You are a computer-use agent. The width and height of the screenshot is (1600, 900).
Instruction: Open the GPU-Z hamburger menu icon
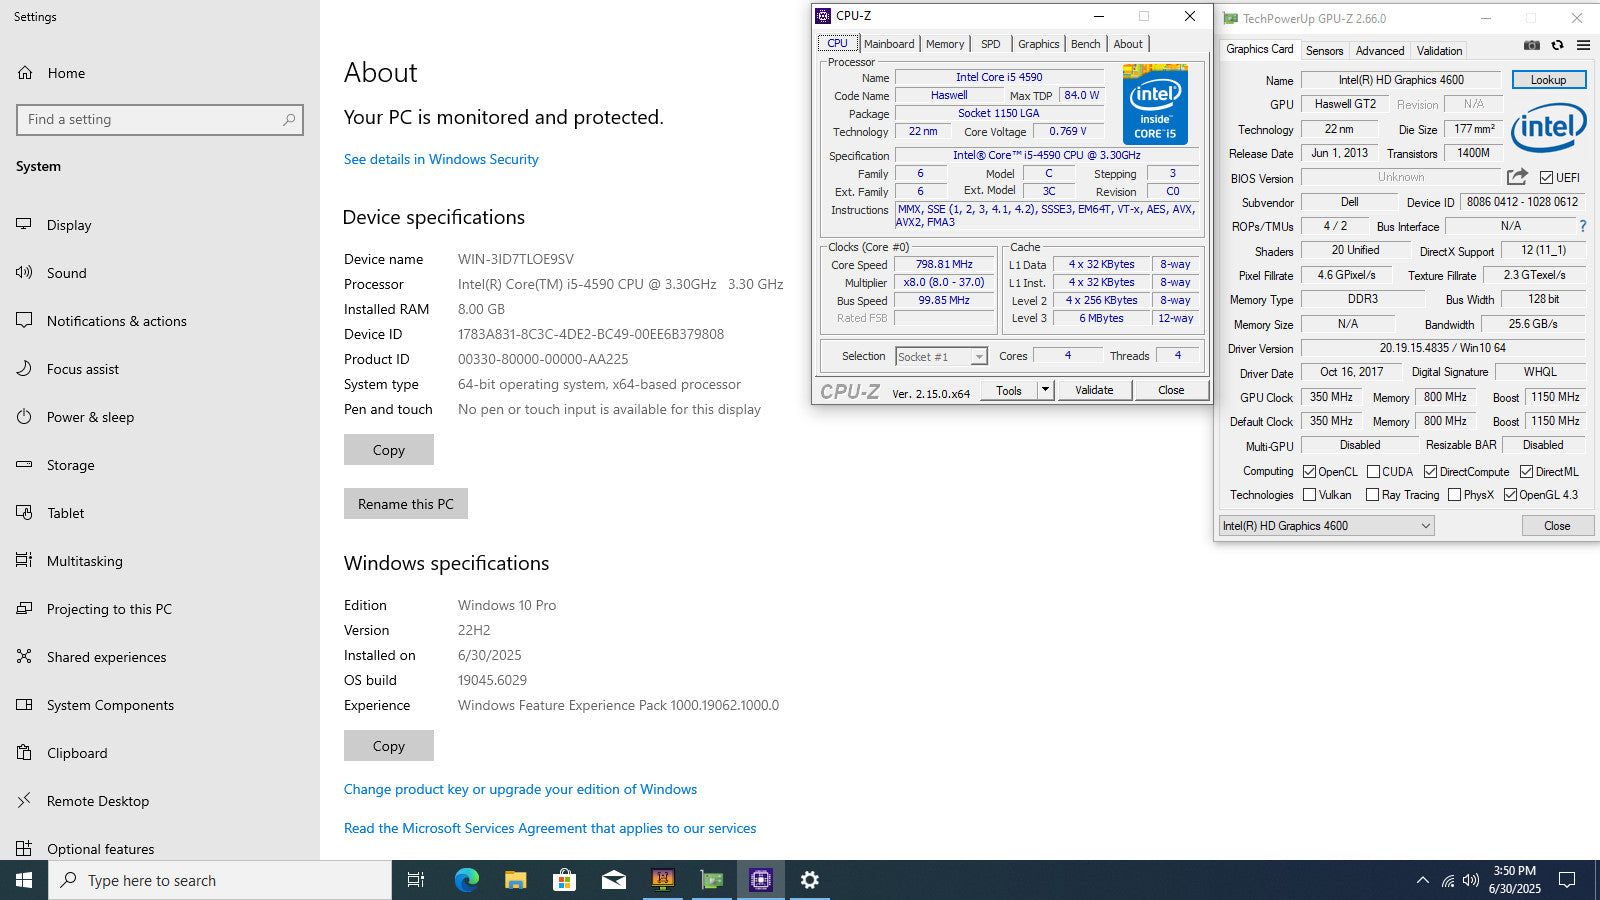point(1583,45)
